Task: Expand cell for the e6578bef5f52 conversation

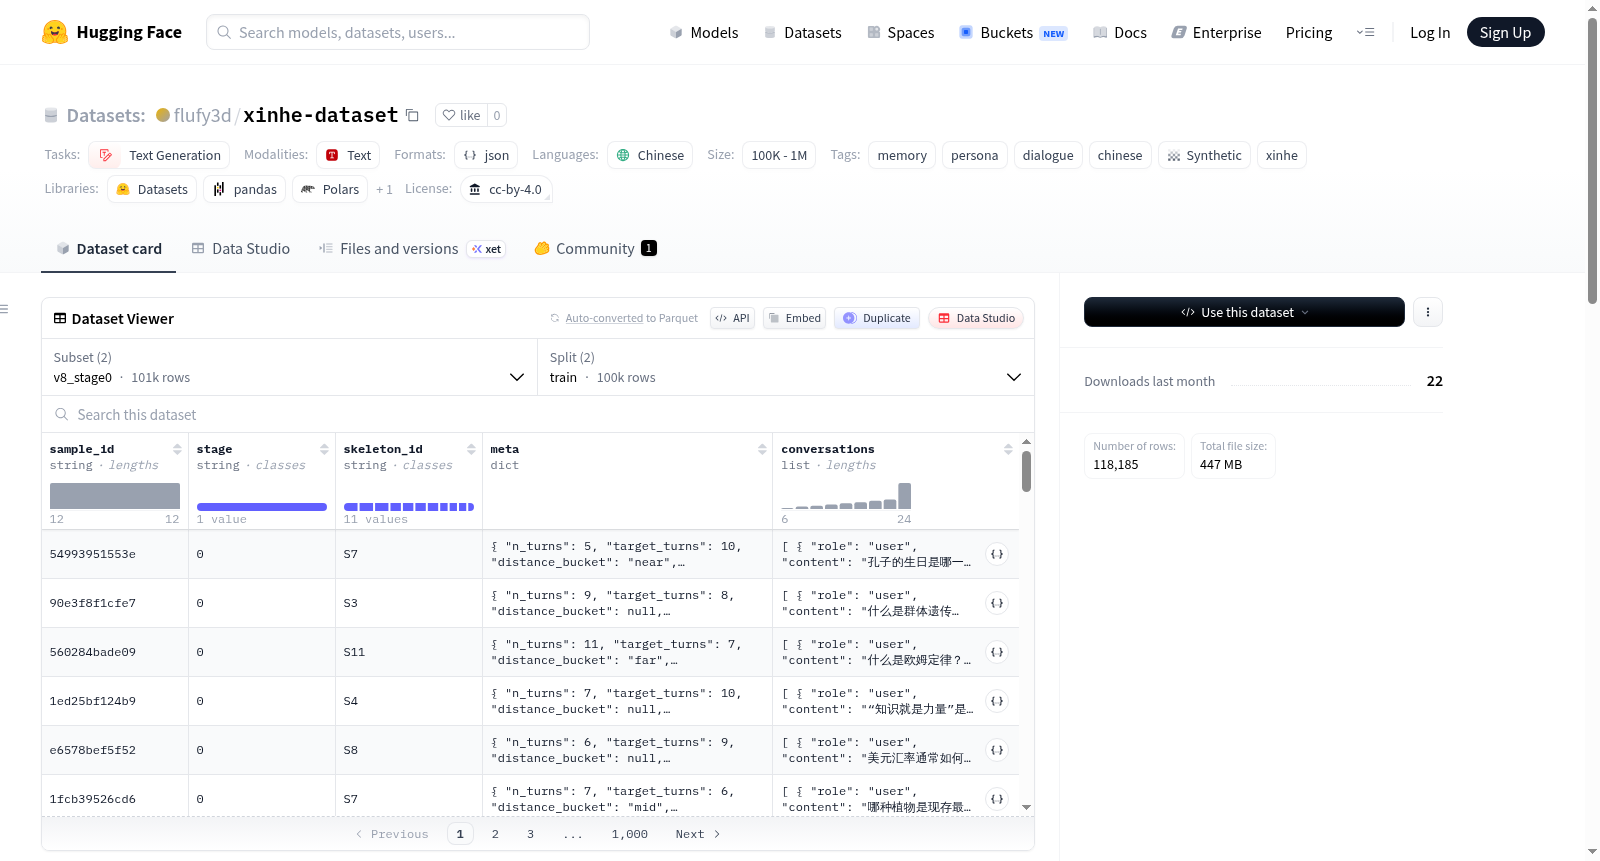Action: coord(997,750)
